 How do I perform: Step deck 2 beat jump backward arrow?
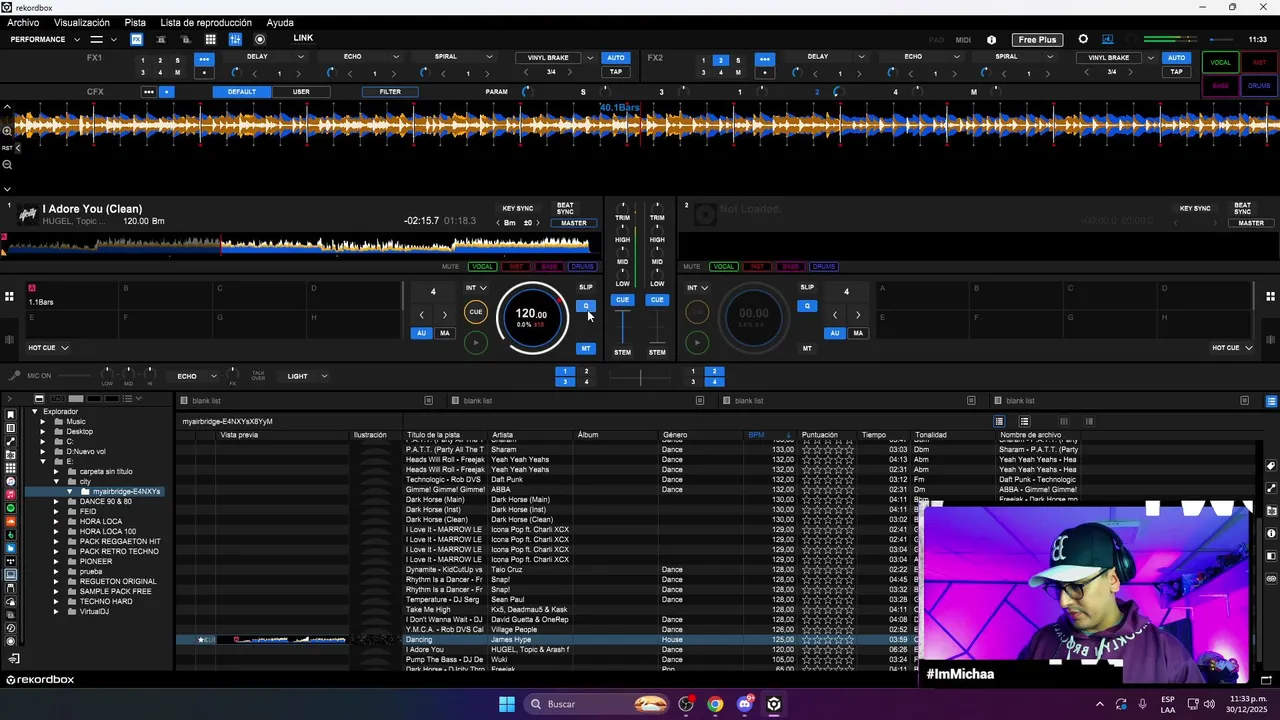pyautogui.click(x=835, y=315)
